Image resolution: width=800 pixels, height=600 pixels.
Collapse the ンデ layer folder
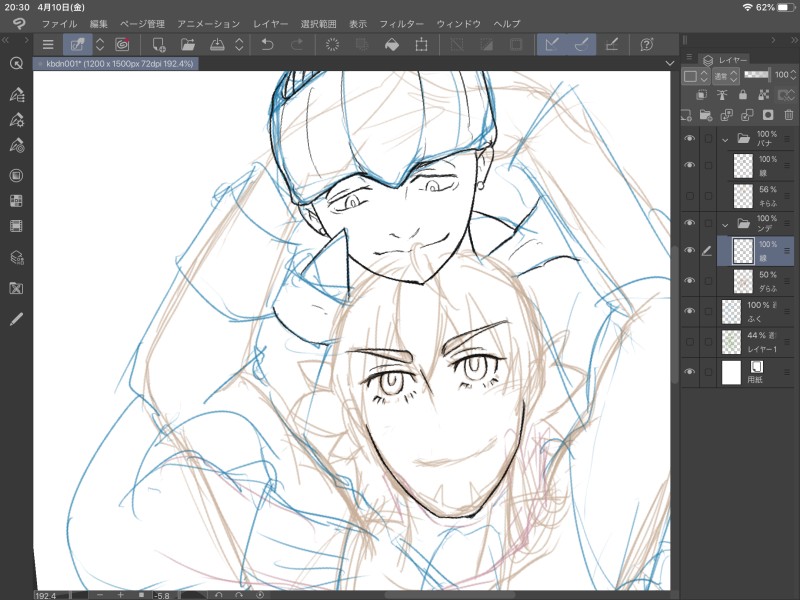pos(724,224)
